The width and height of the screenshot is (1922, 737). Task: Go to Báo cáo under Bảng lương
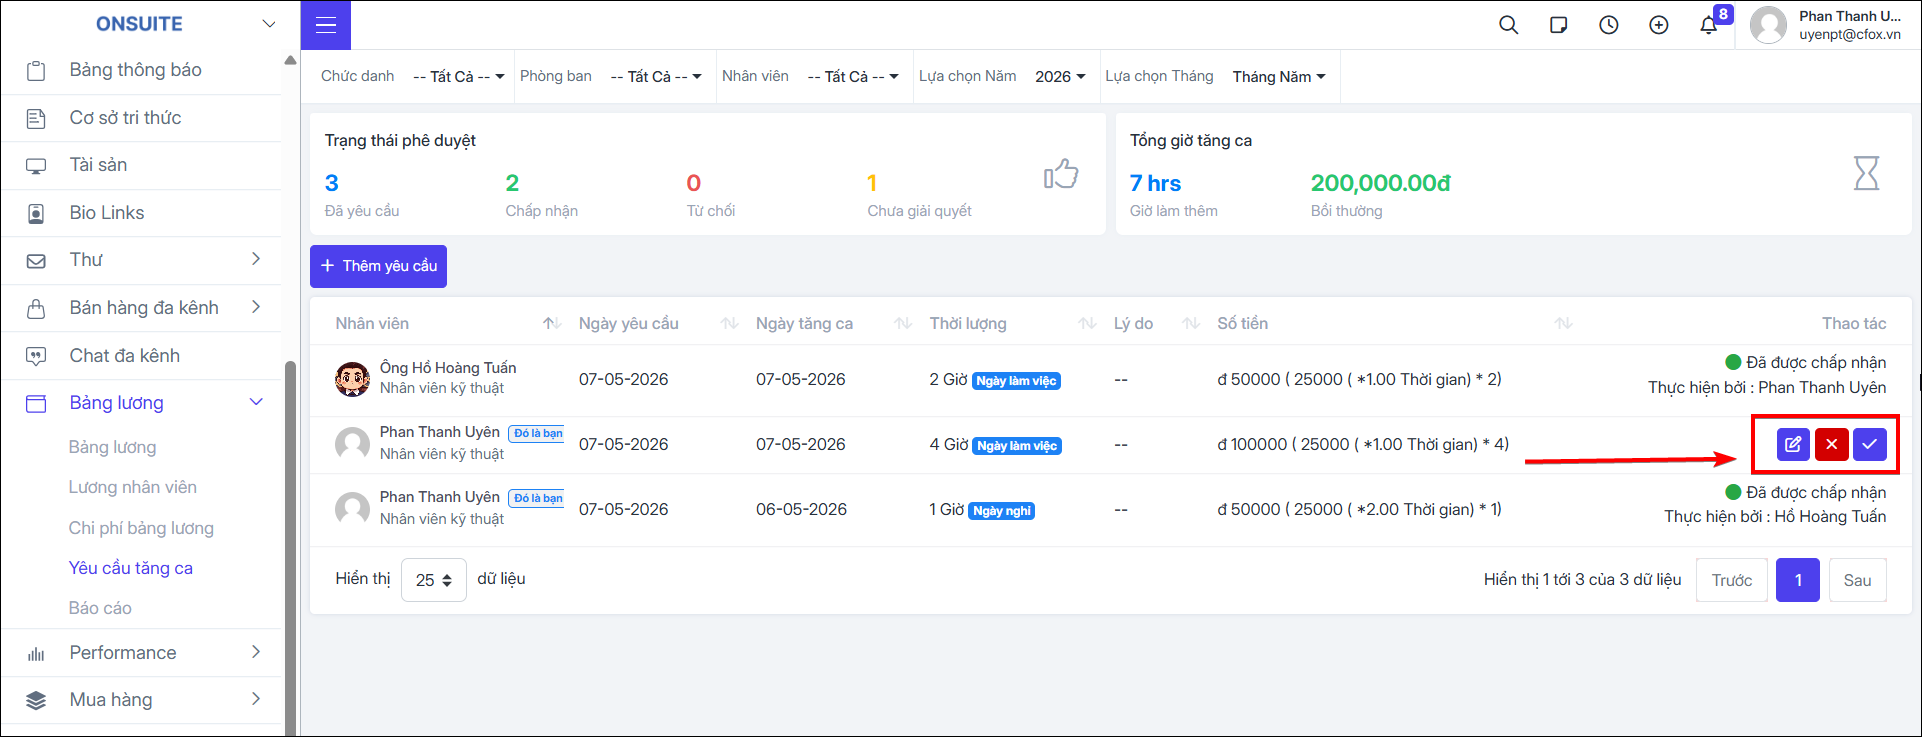[100, 608]
